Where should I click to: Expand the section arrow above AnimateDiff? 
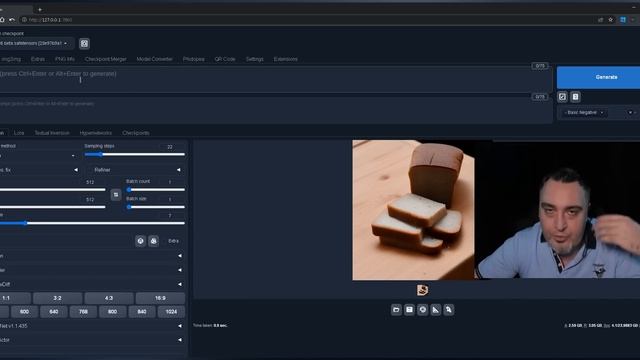coord(180,270)
